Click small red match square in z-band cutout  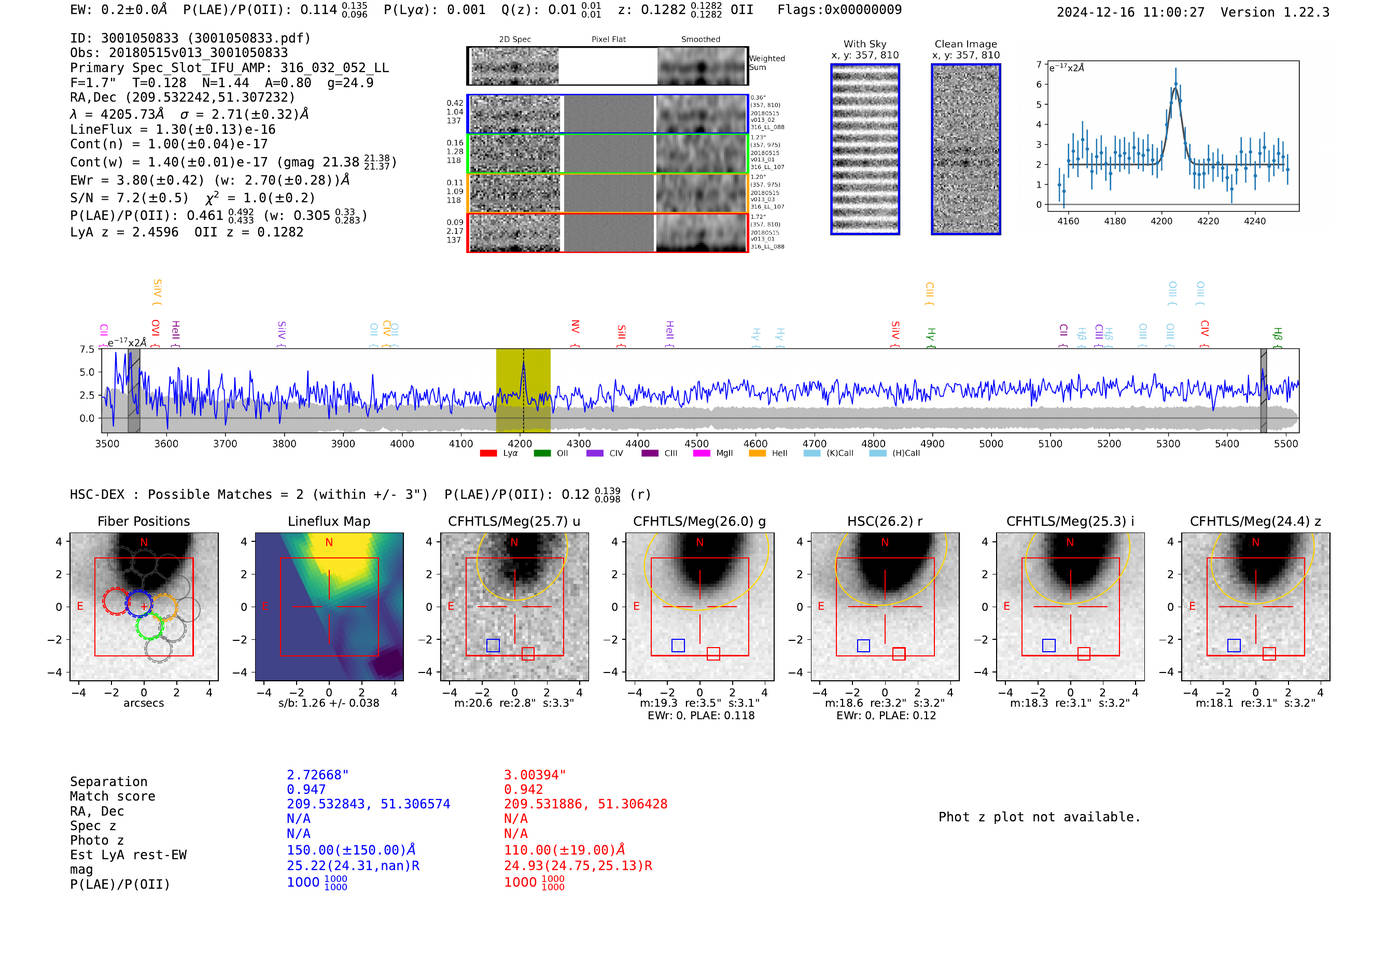click(1269, 653)
